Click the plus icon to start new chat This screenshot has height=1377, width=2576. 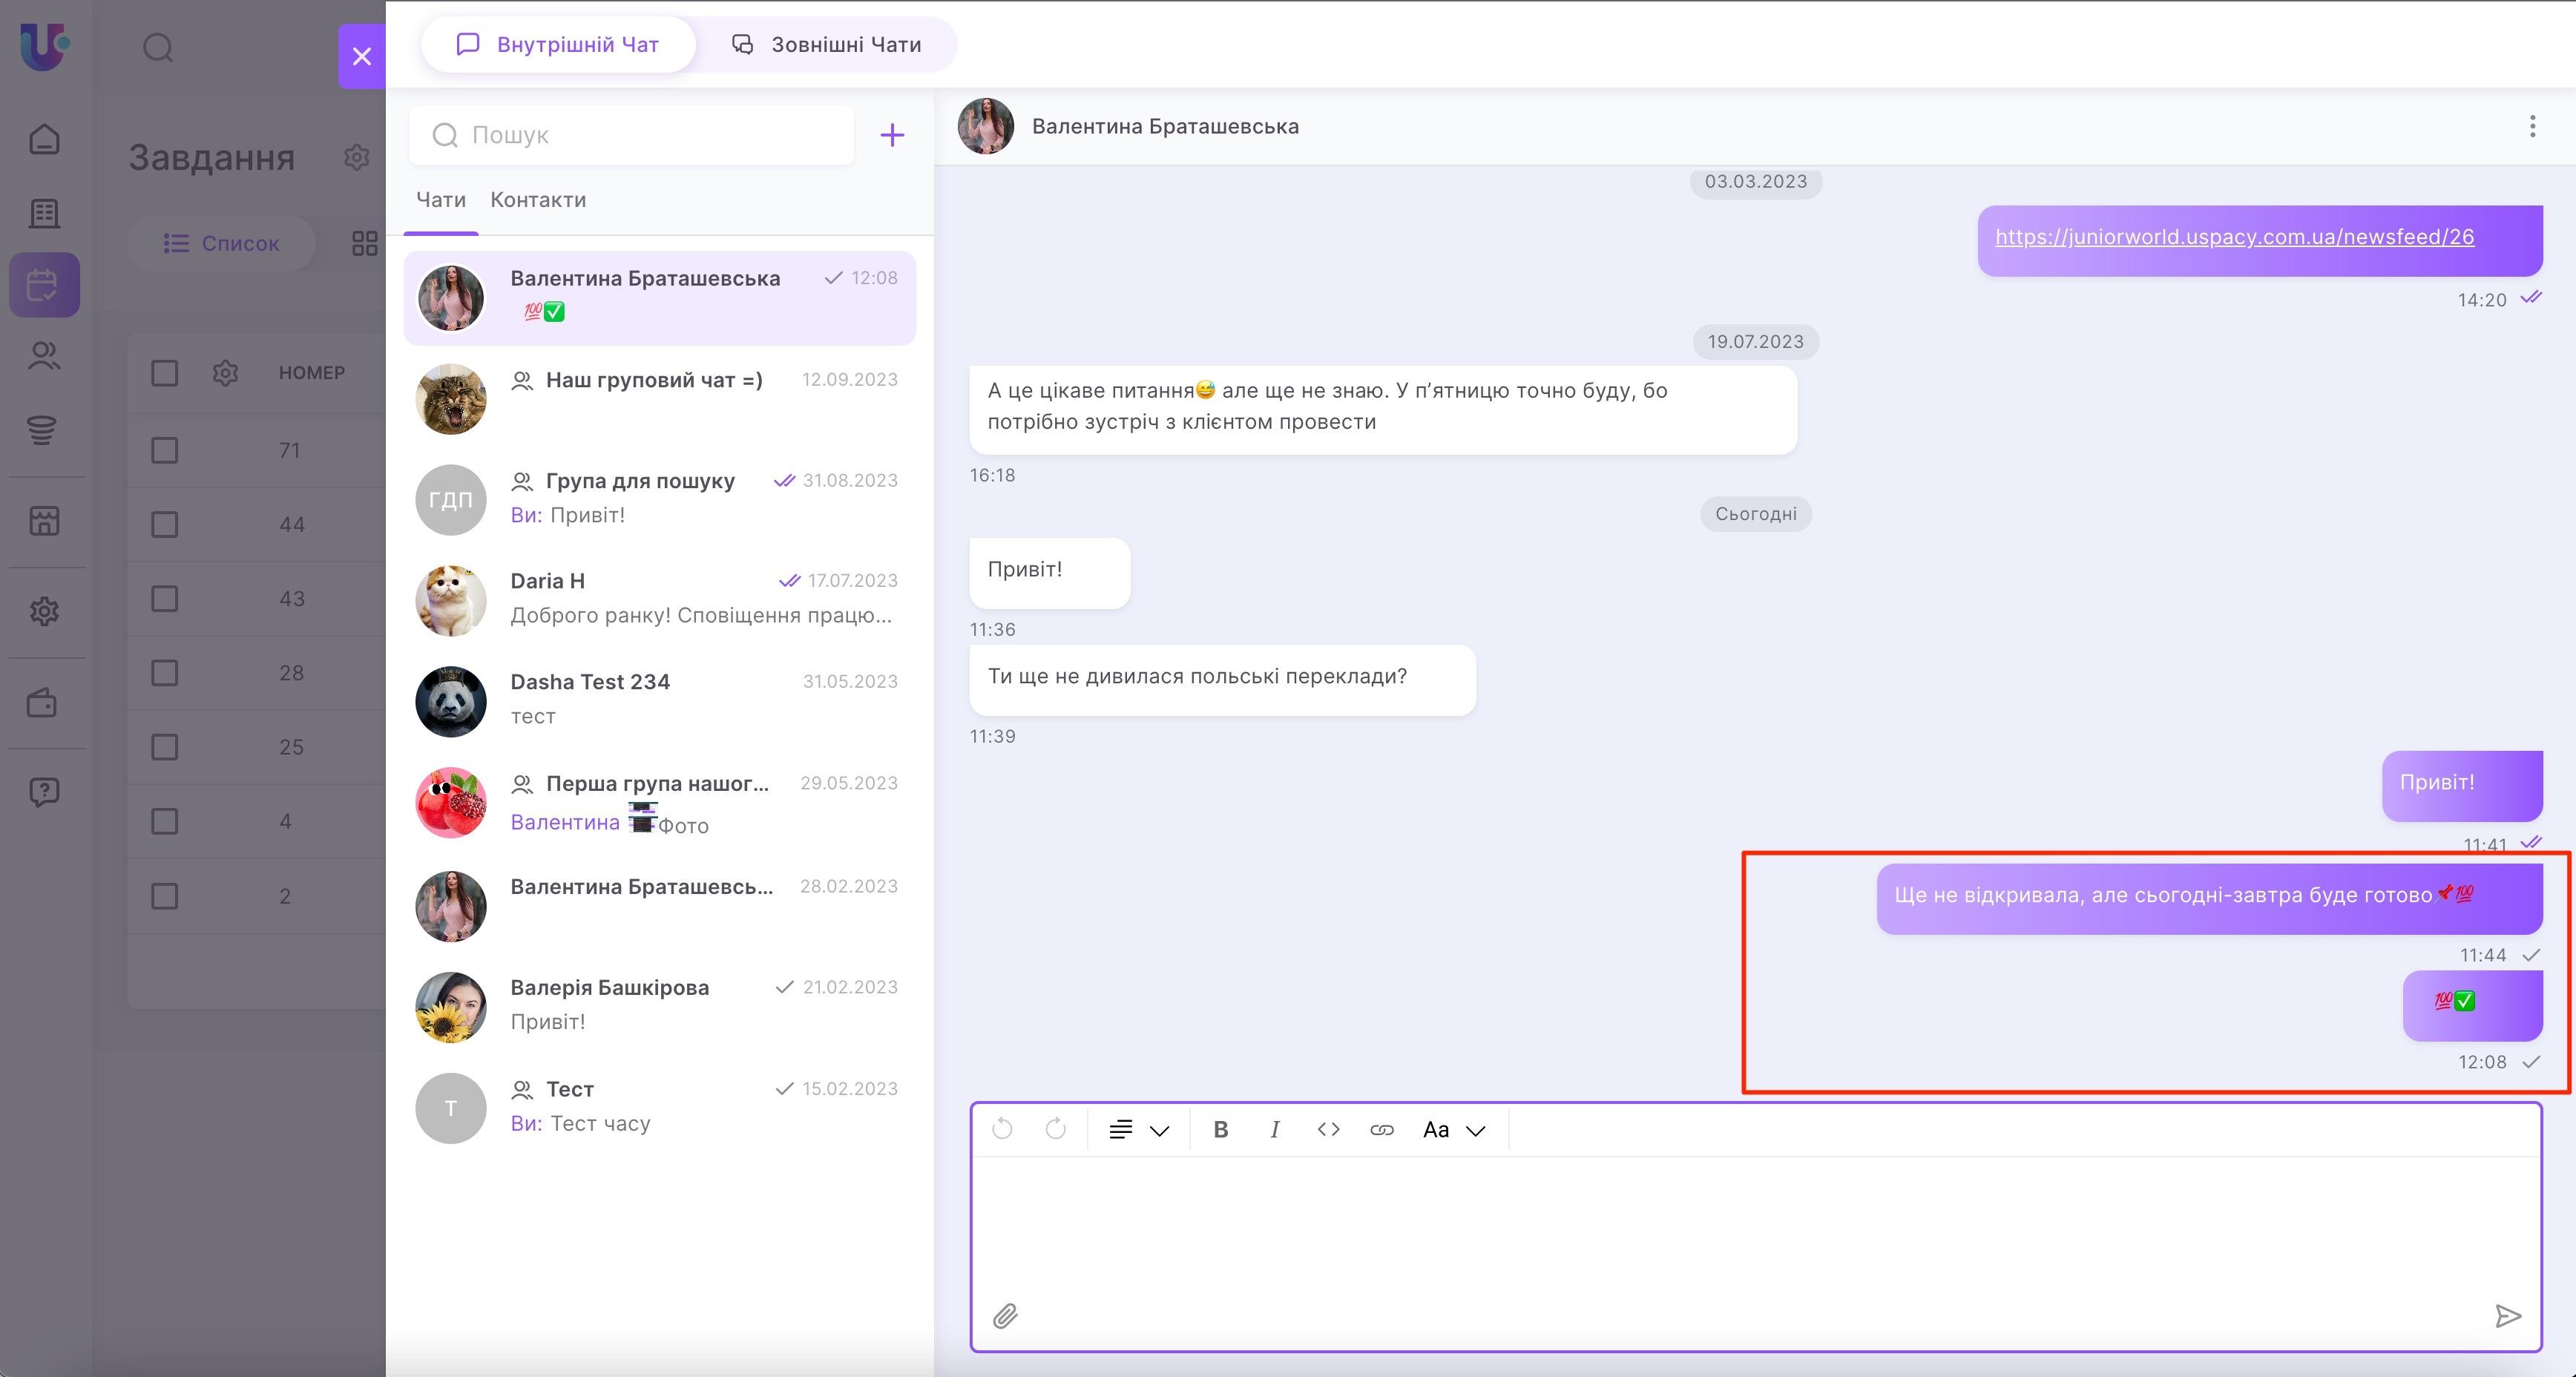[x=892, y=135]
